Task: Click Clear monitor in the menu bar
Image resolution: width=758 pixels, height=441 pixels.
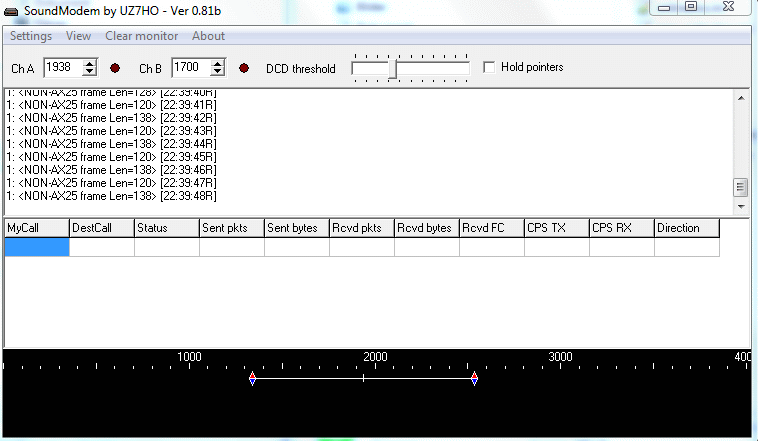Action: pyautogui.click(x=142, y=36)
